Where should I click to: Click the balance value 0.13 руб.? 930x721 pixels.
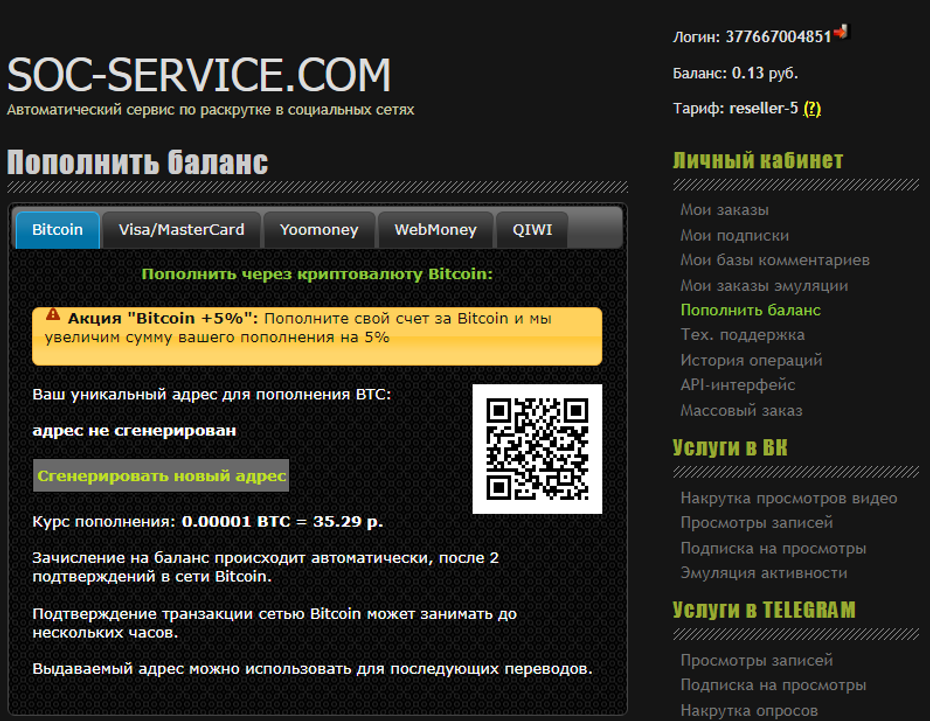tap(765, 73)
